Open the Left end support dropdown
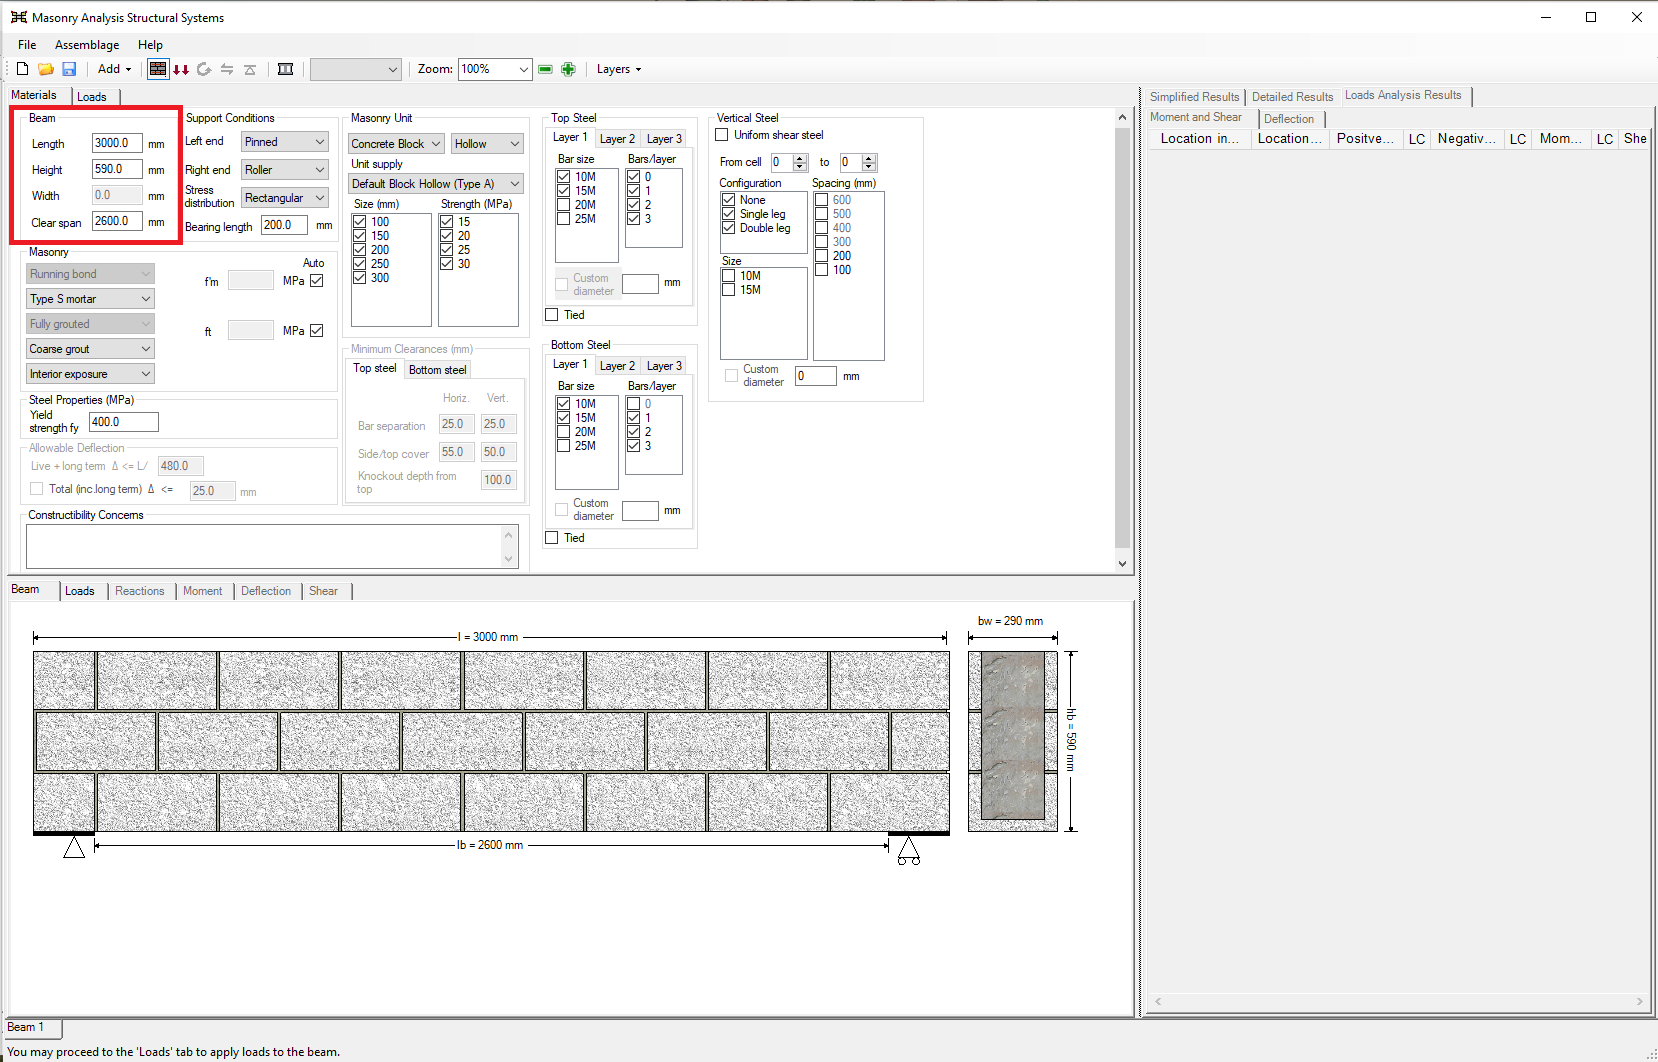1658x1062 pixels. coord(285,142)
